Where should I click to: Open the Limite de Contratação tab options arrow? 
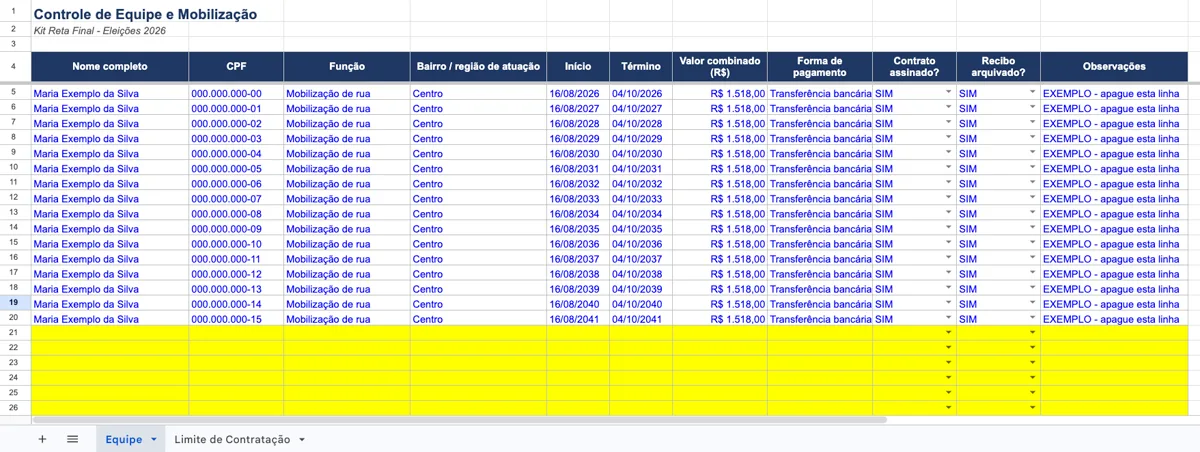pos(302,439)
